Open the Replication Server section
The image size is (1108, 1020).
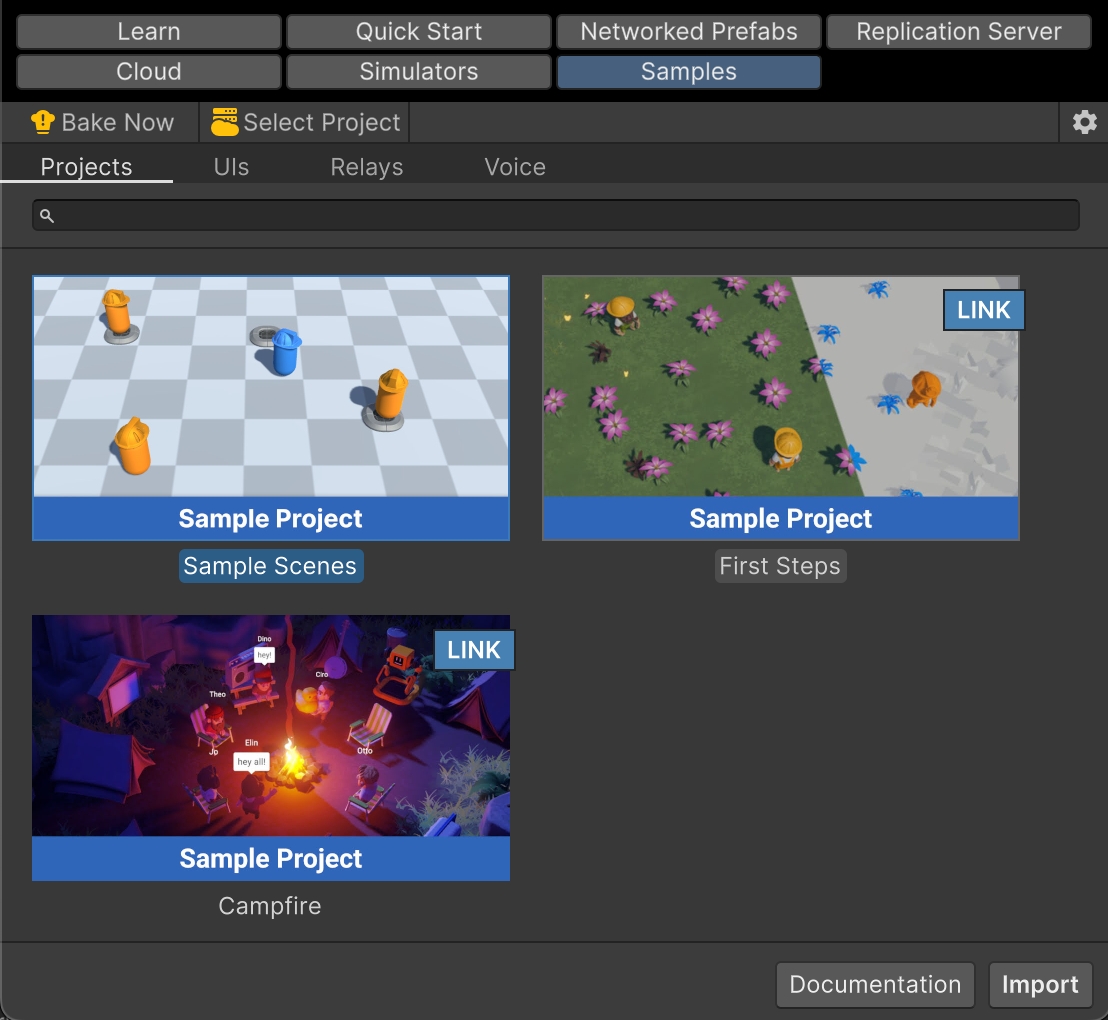coord(958,32)
